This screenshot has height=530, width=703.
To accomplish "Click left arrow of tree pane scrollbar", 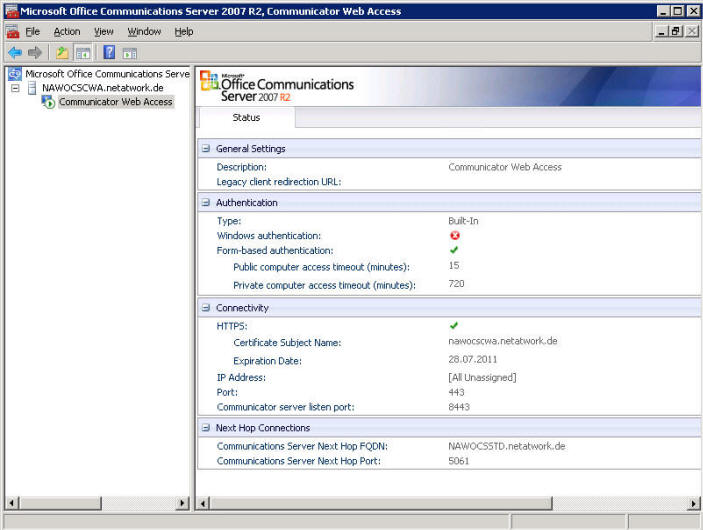I will [12, 504].
